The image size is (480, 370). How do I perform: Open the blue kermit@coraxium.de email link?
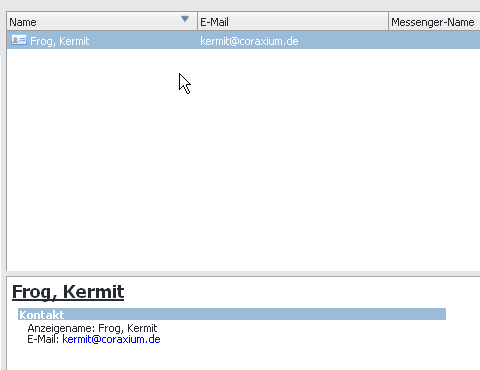(x=111, y=339)
